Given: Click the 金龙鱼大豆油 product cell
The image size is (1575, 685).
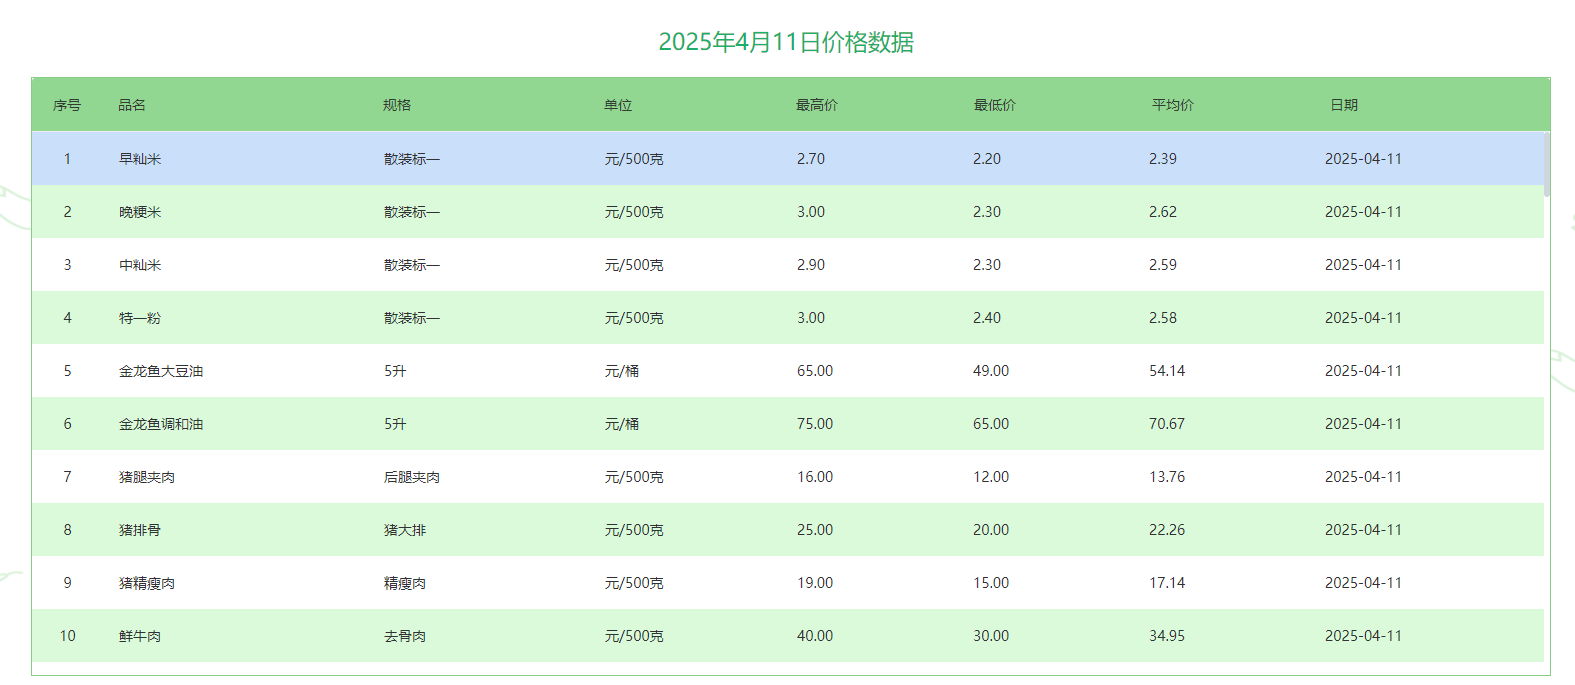Looking at the screenshot, I should [x=161, y=371].
